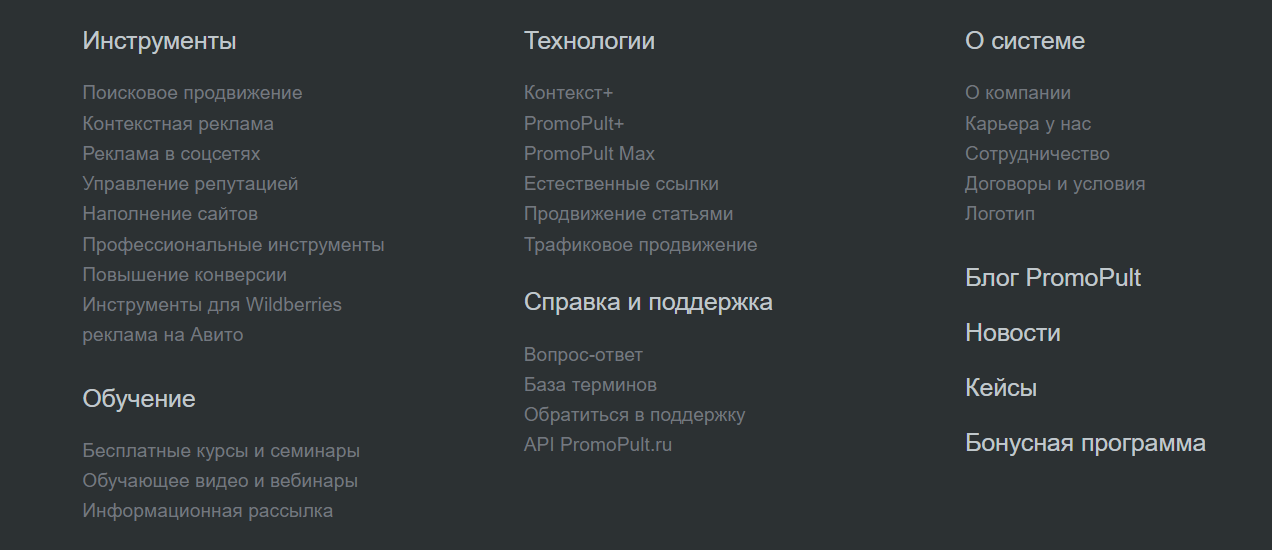The width and height of the screenshot is (1272, 550).
Task: Open PromoPult Max link
Action: point(589,154)
